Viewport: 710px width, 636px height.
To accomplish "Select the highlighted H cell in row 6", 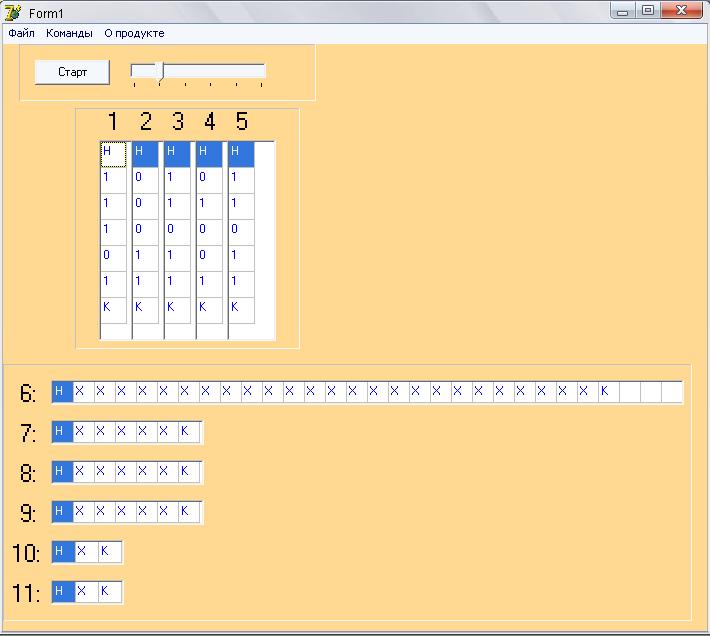I will 62,392.
